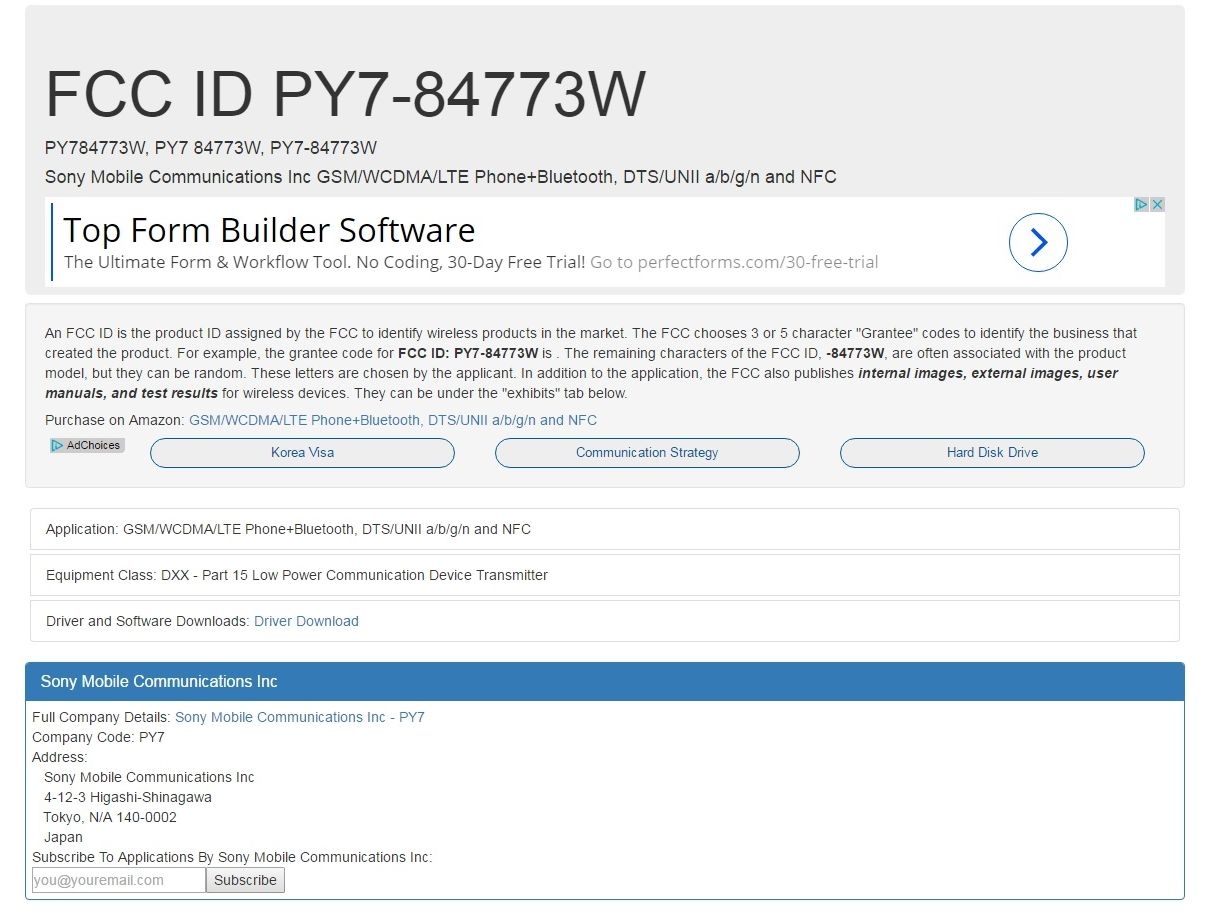1207x913 pixels.
Task: Select the Tokyo, N/A 140-0002 line
Action: 110,817
